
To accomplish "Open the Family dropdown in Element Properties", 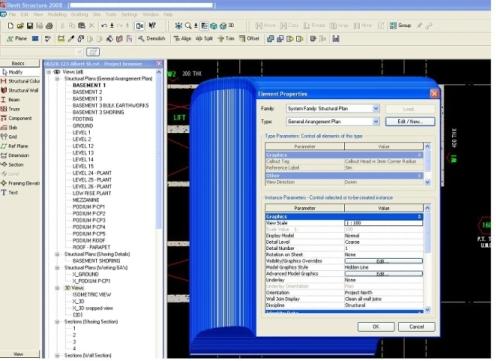I will click(x=376, y=108).
